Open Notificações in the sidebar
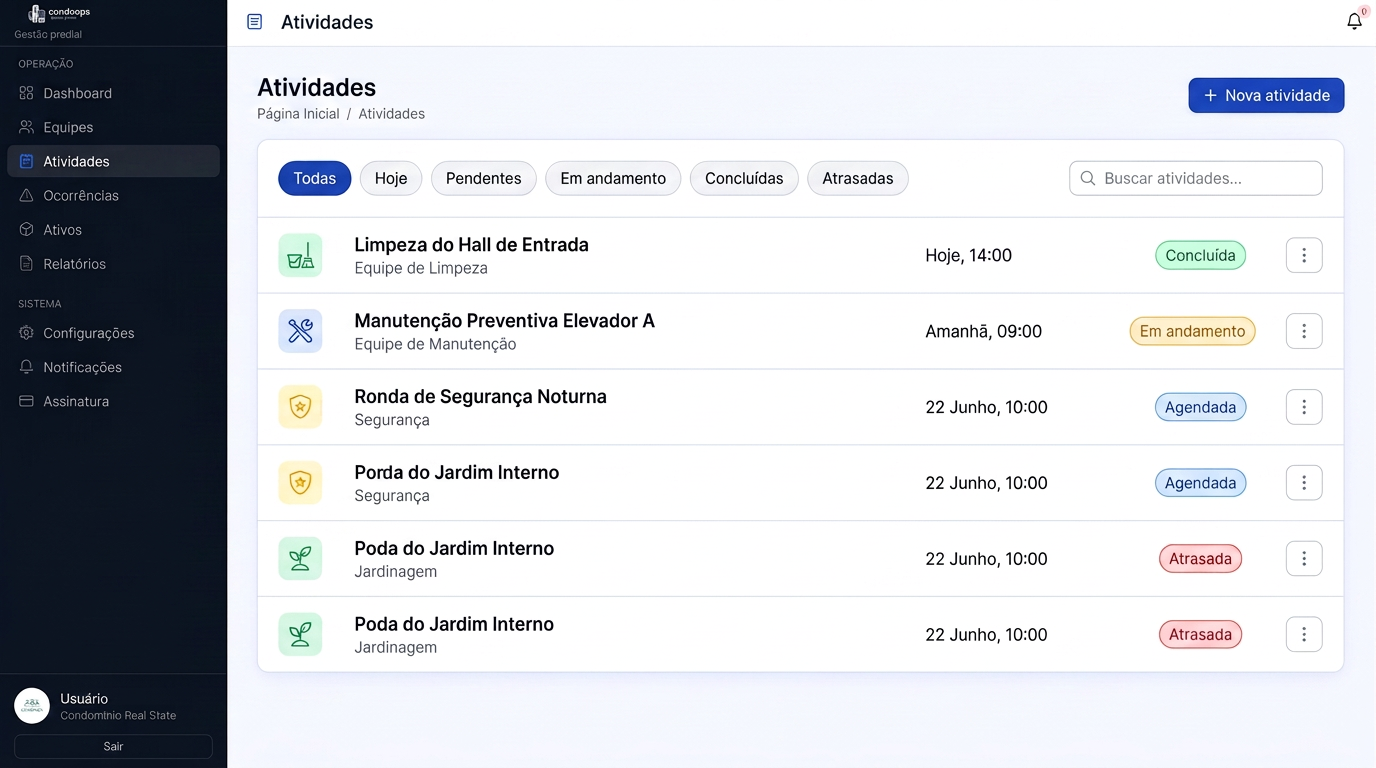 tap(113, 367)
